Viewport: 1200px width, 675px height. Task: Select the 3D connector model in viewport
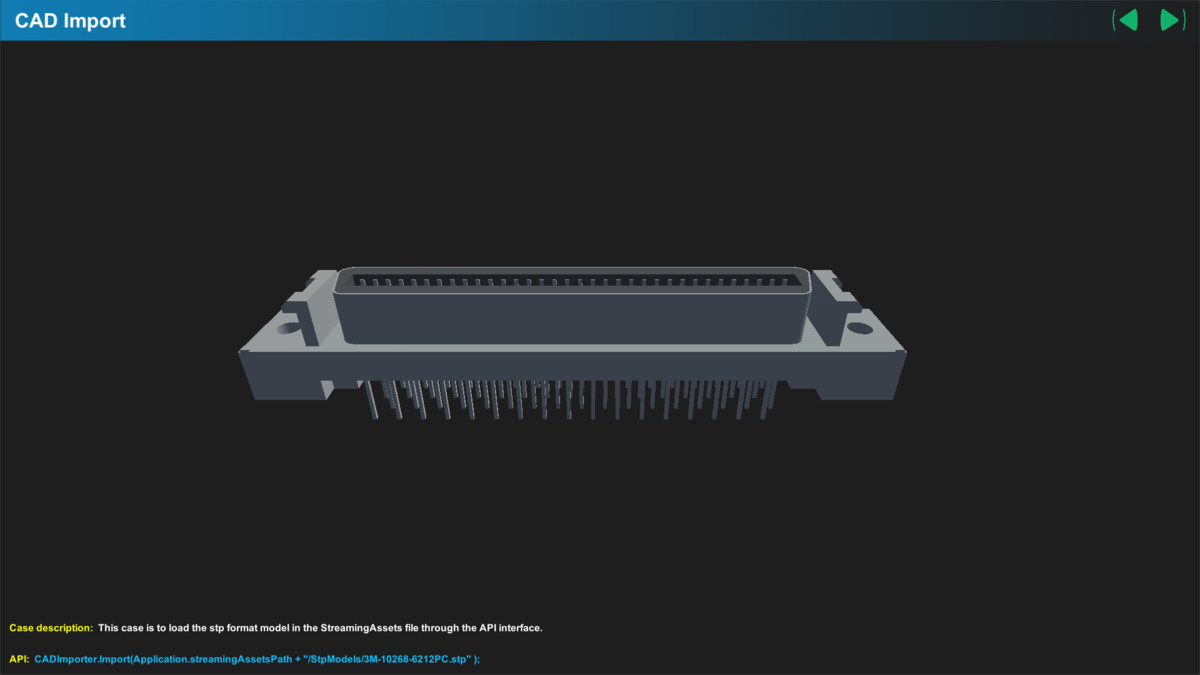[572, 345]
